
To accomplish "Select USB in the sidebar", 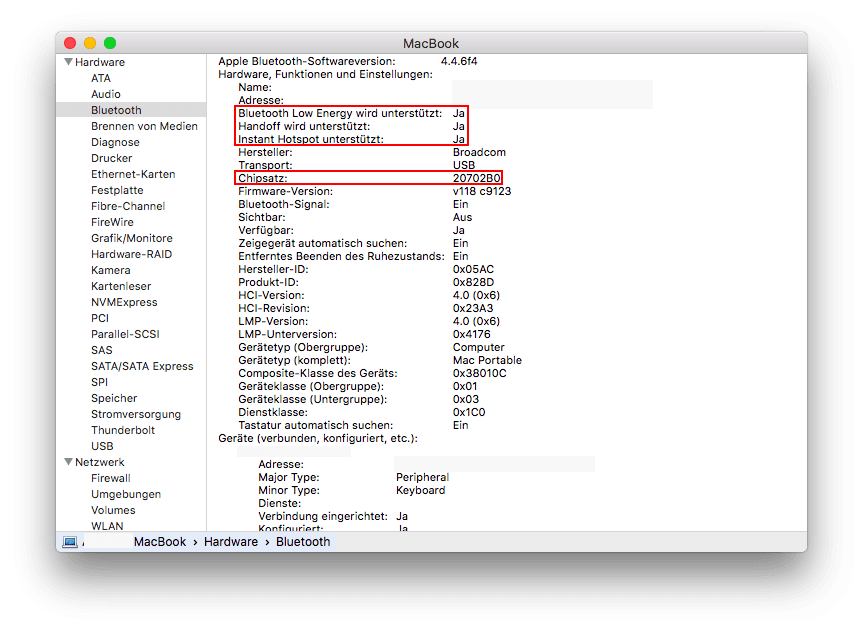I will coord(102,445).
